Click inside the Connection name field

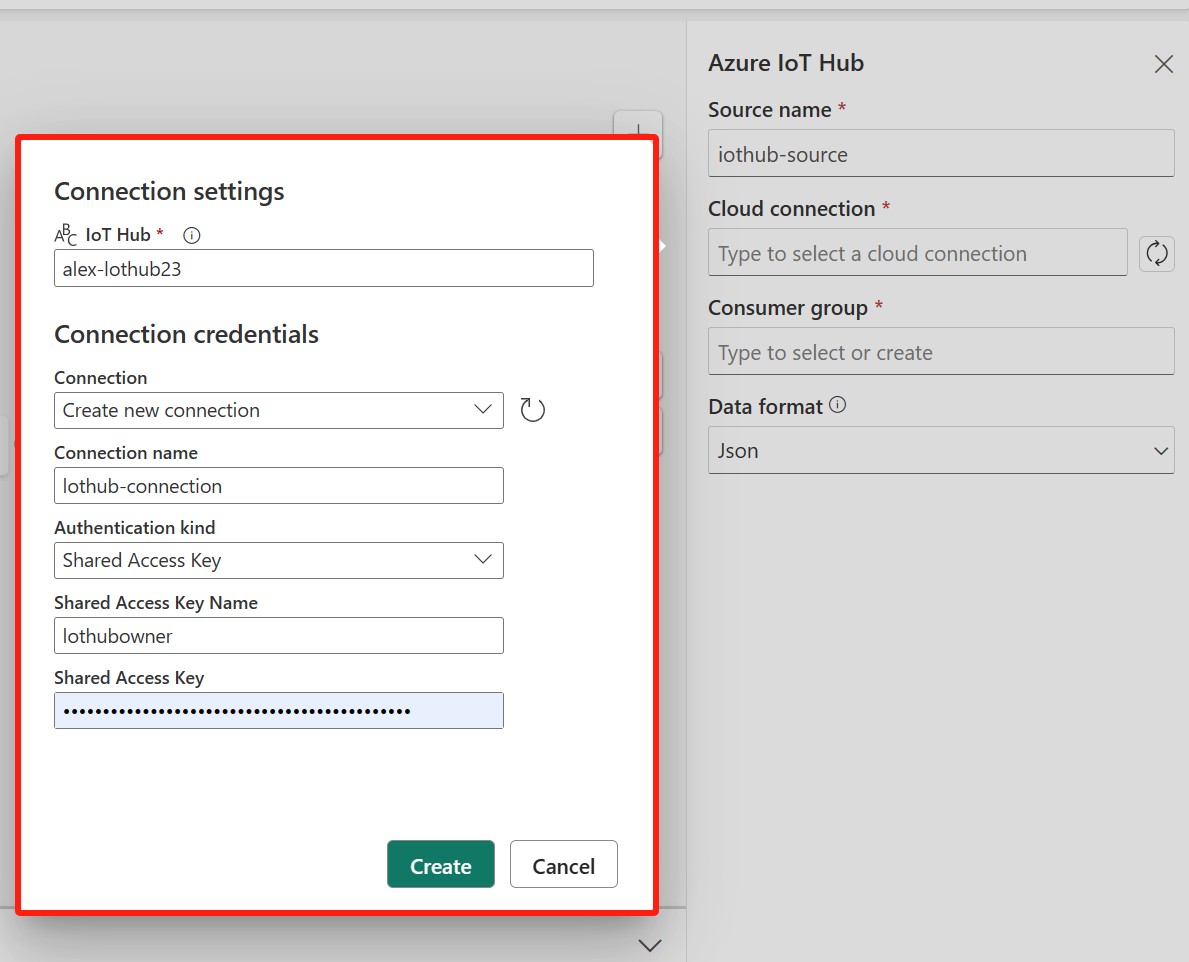(x=278, y=485)
